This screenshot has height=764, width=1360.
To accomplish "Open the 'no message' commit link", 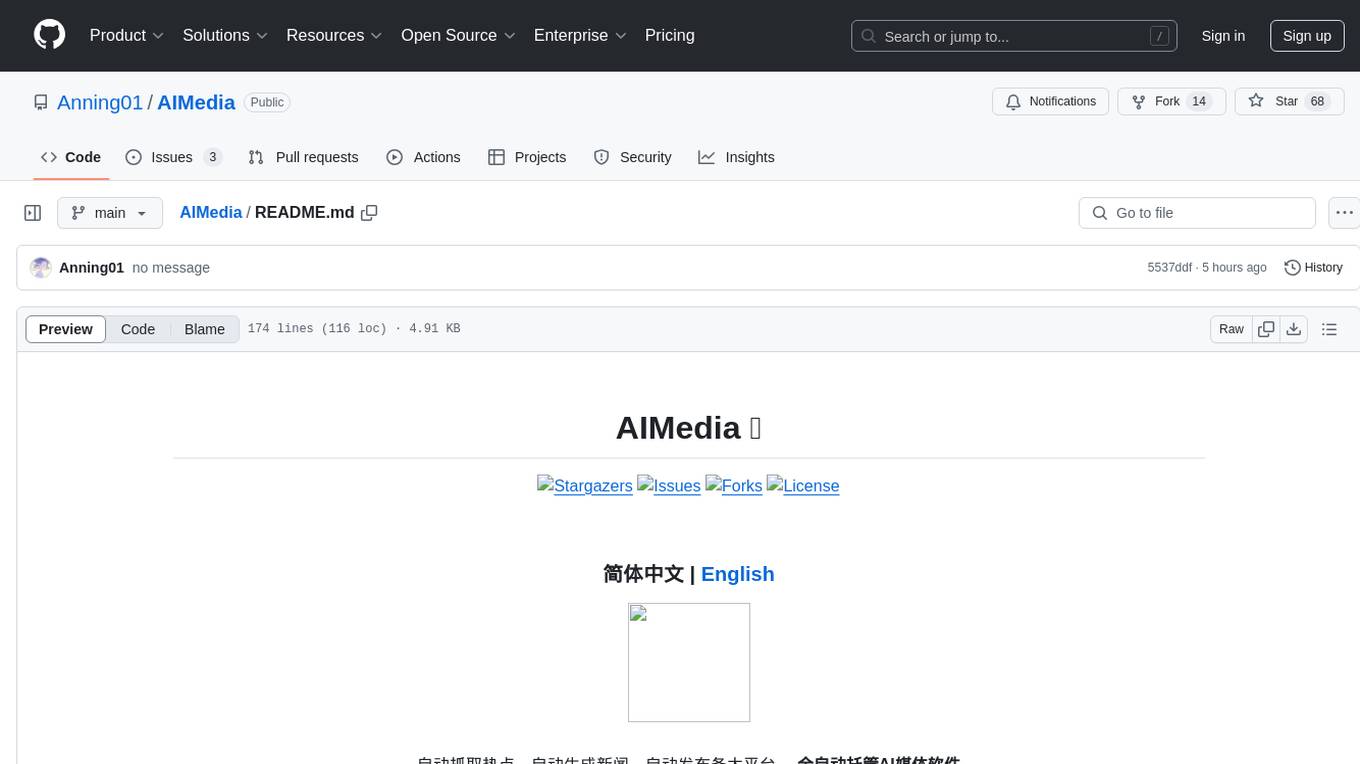I will [x=171, y=268].
